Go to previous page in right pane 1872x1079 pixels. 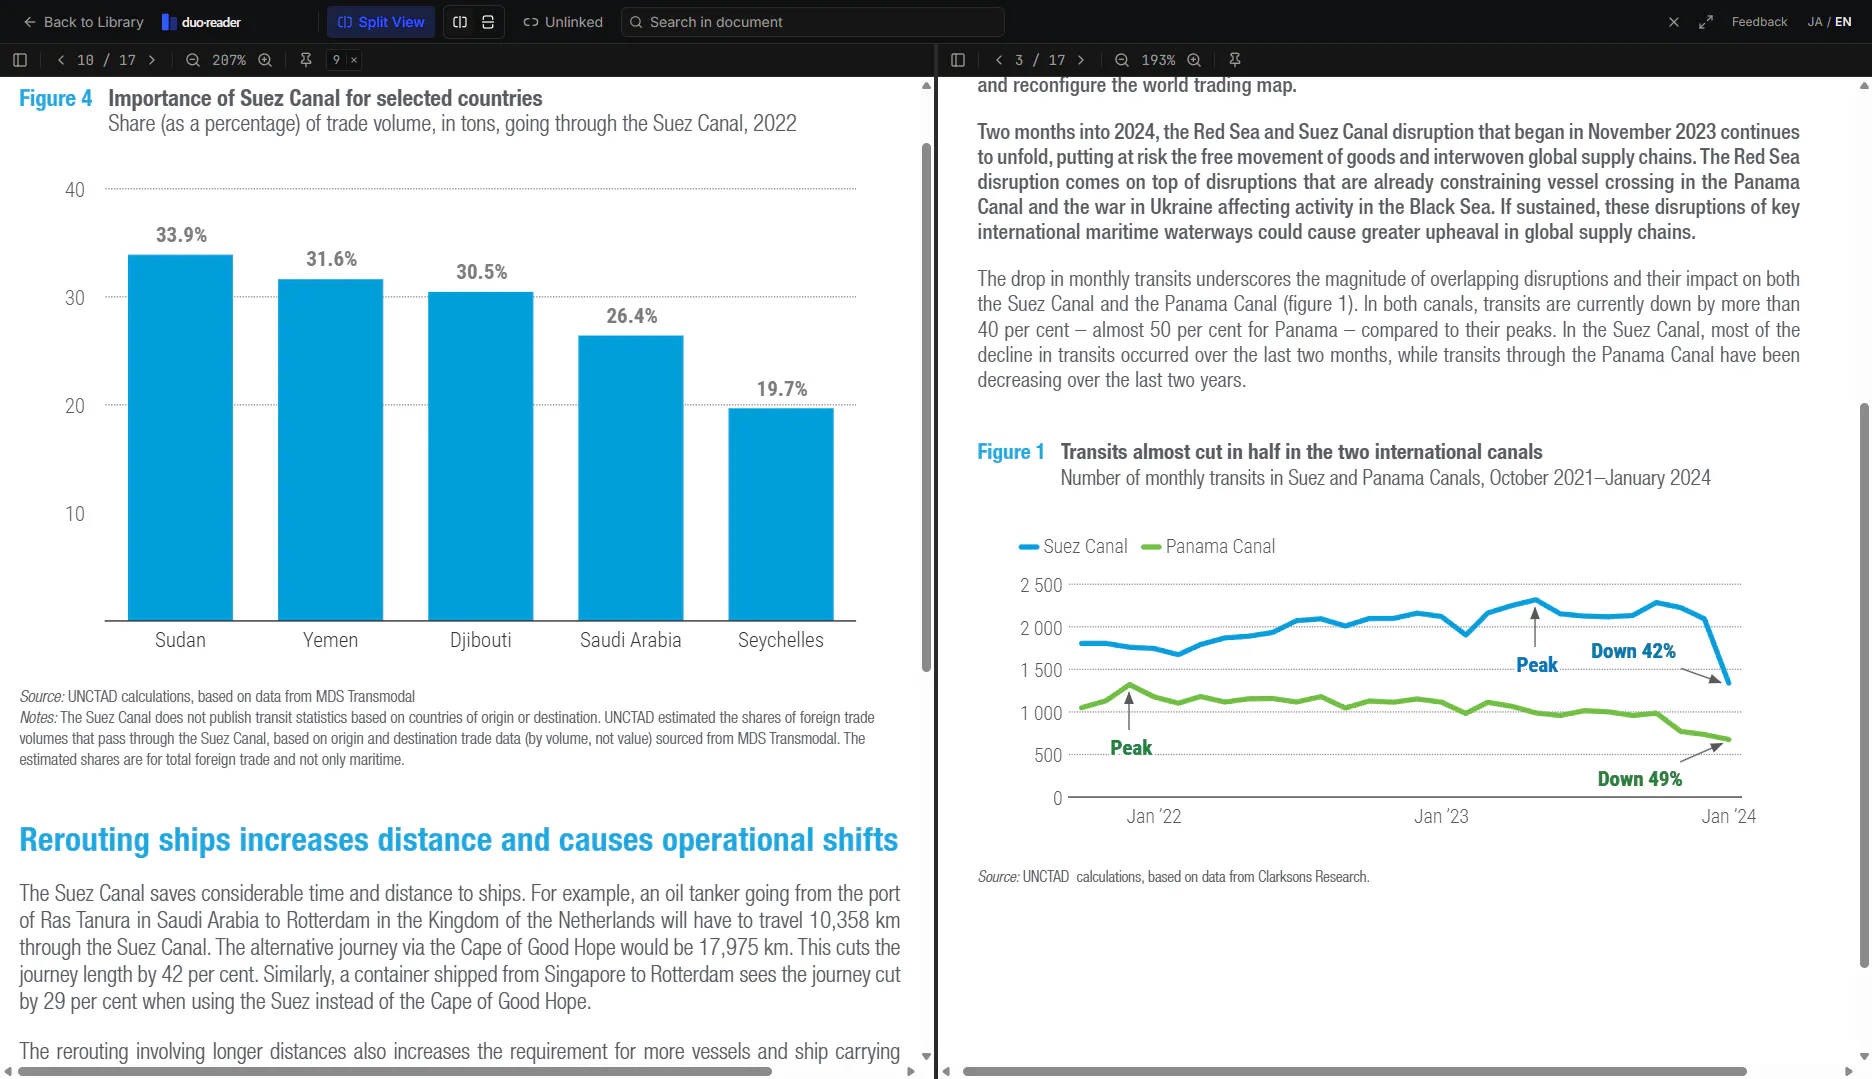pos(999,60)
